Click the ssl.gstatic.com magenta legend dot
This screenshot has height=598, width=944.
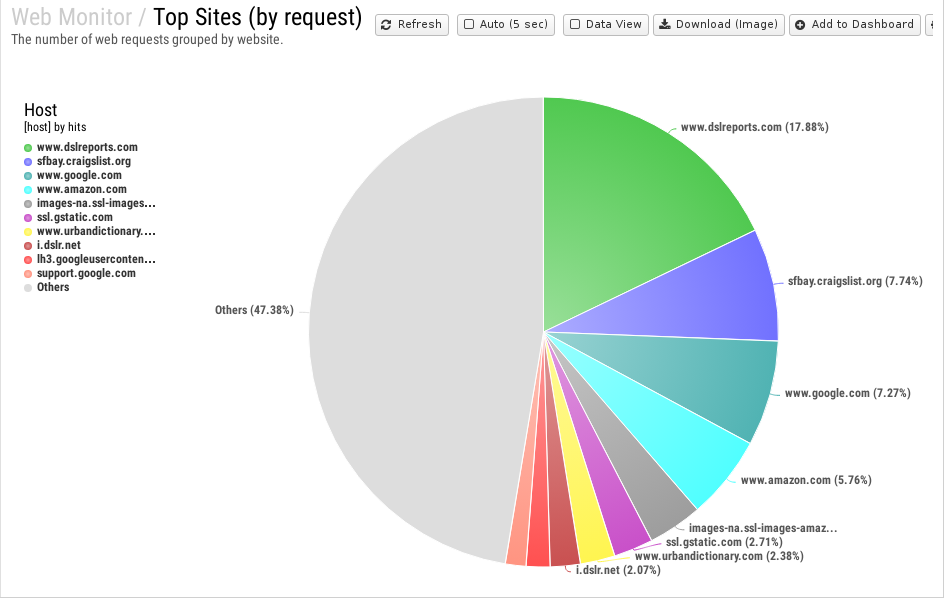[x=28, y=217]
